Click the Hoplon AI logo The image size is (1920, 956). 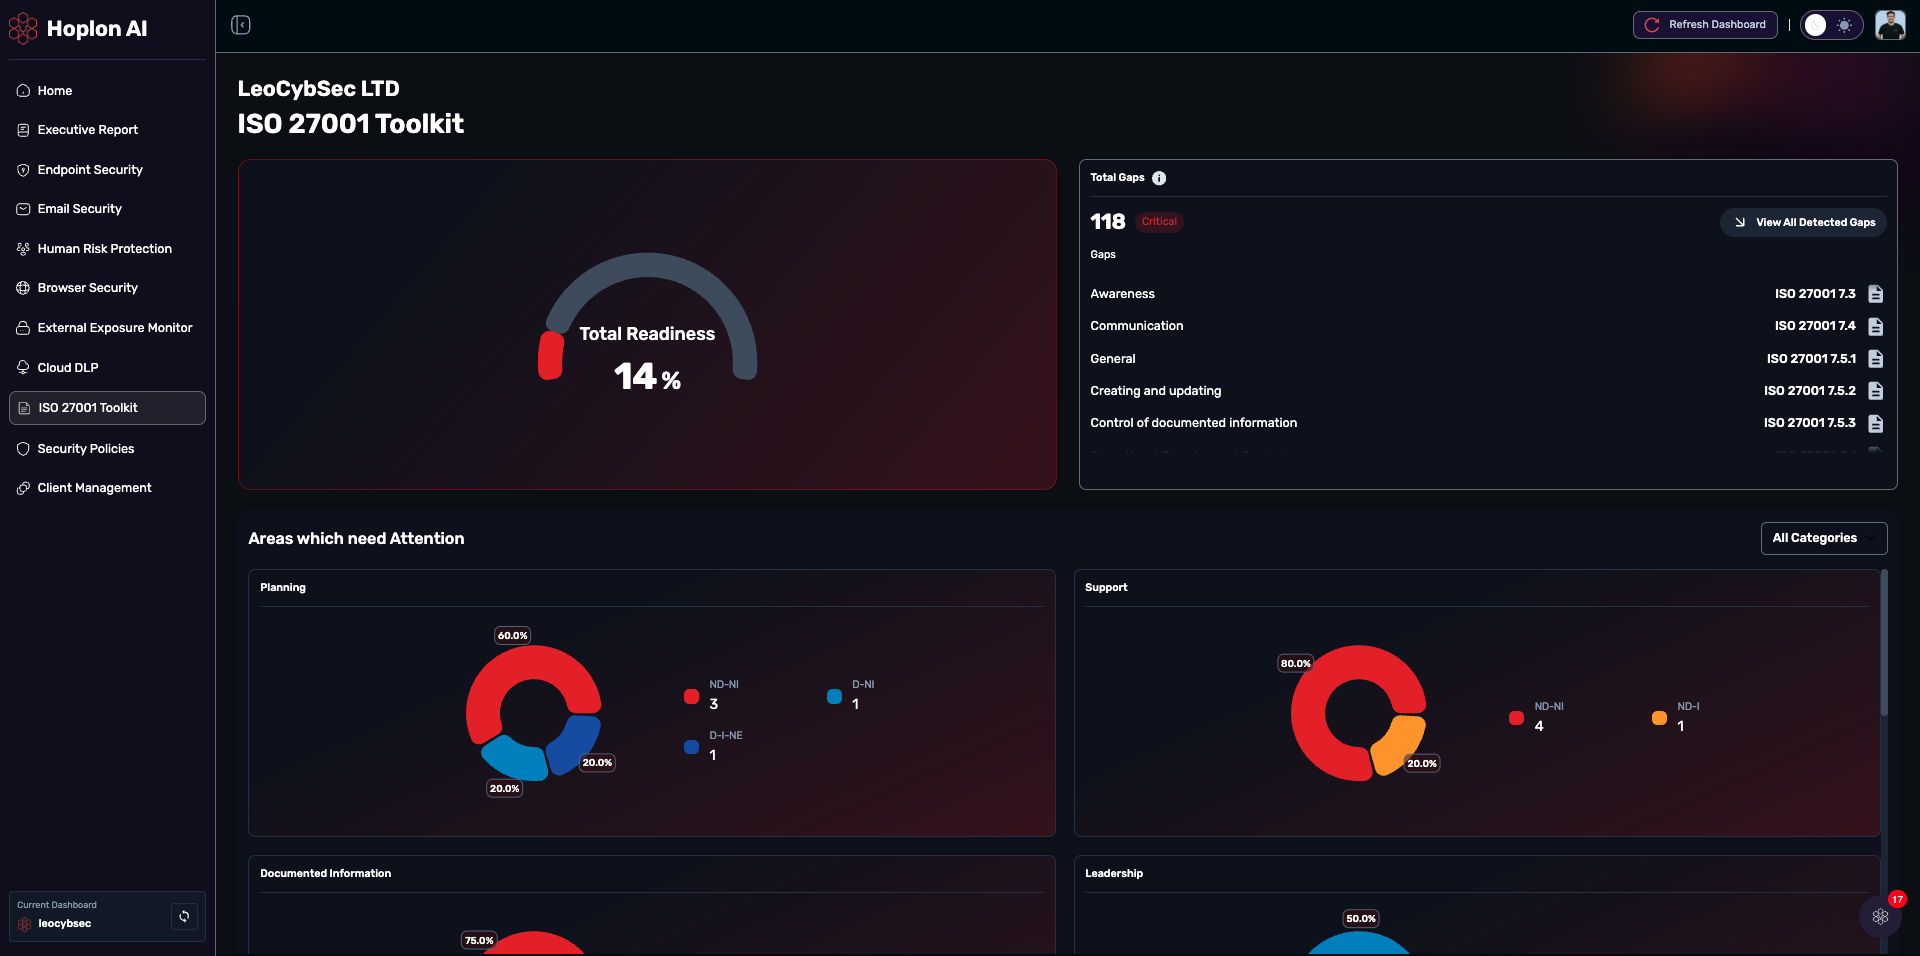click(78, 29)
